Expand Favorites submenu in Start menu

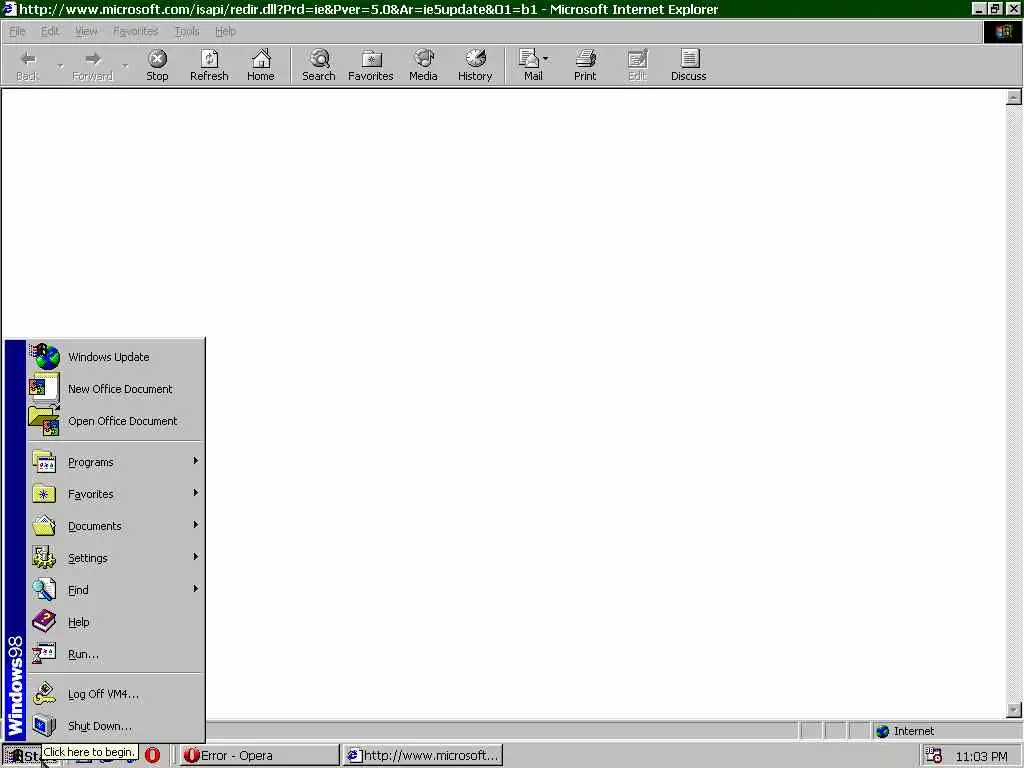pyautogui.click(x=115, y=494)
